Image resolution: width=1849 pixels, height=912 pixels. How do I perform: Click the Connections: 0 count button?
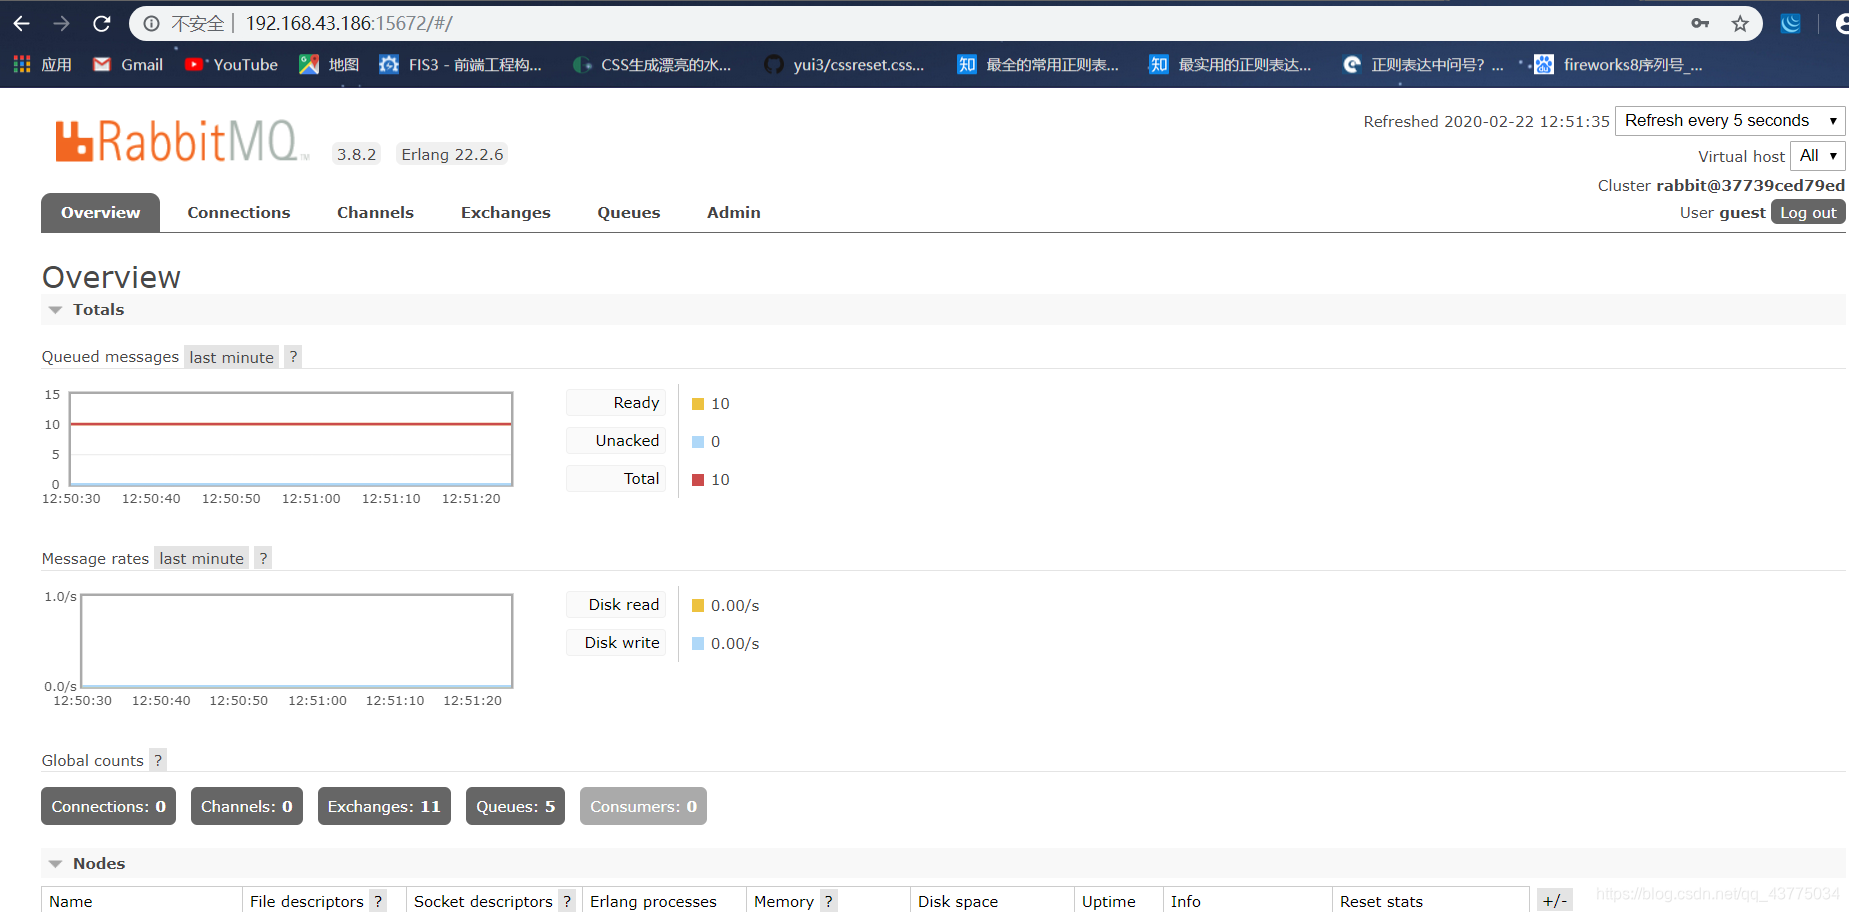pos(108,806)
